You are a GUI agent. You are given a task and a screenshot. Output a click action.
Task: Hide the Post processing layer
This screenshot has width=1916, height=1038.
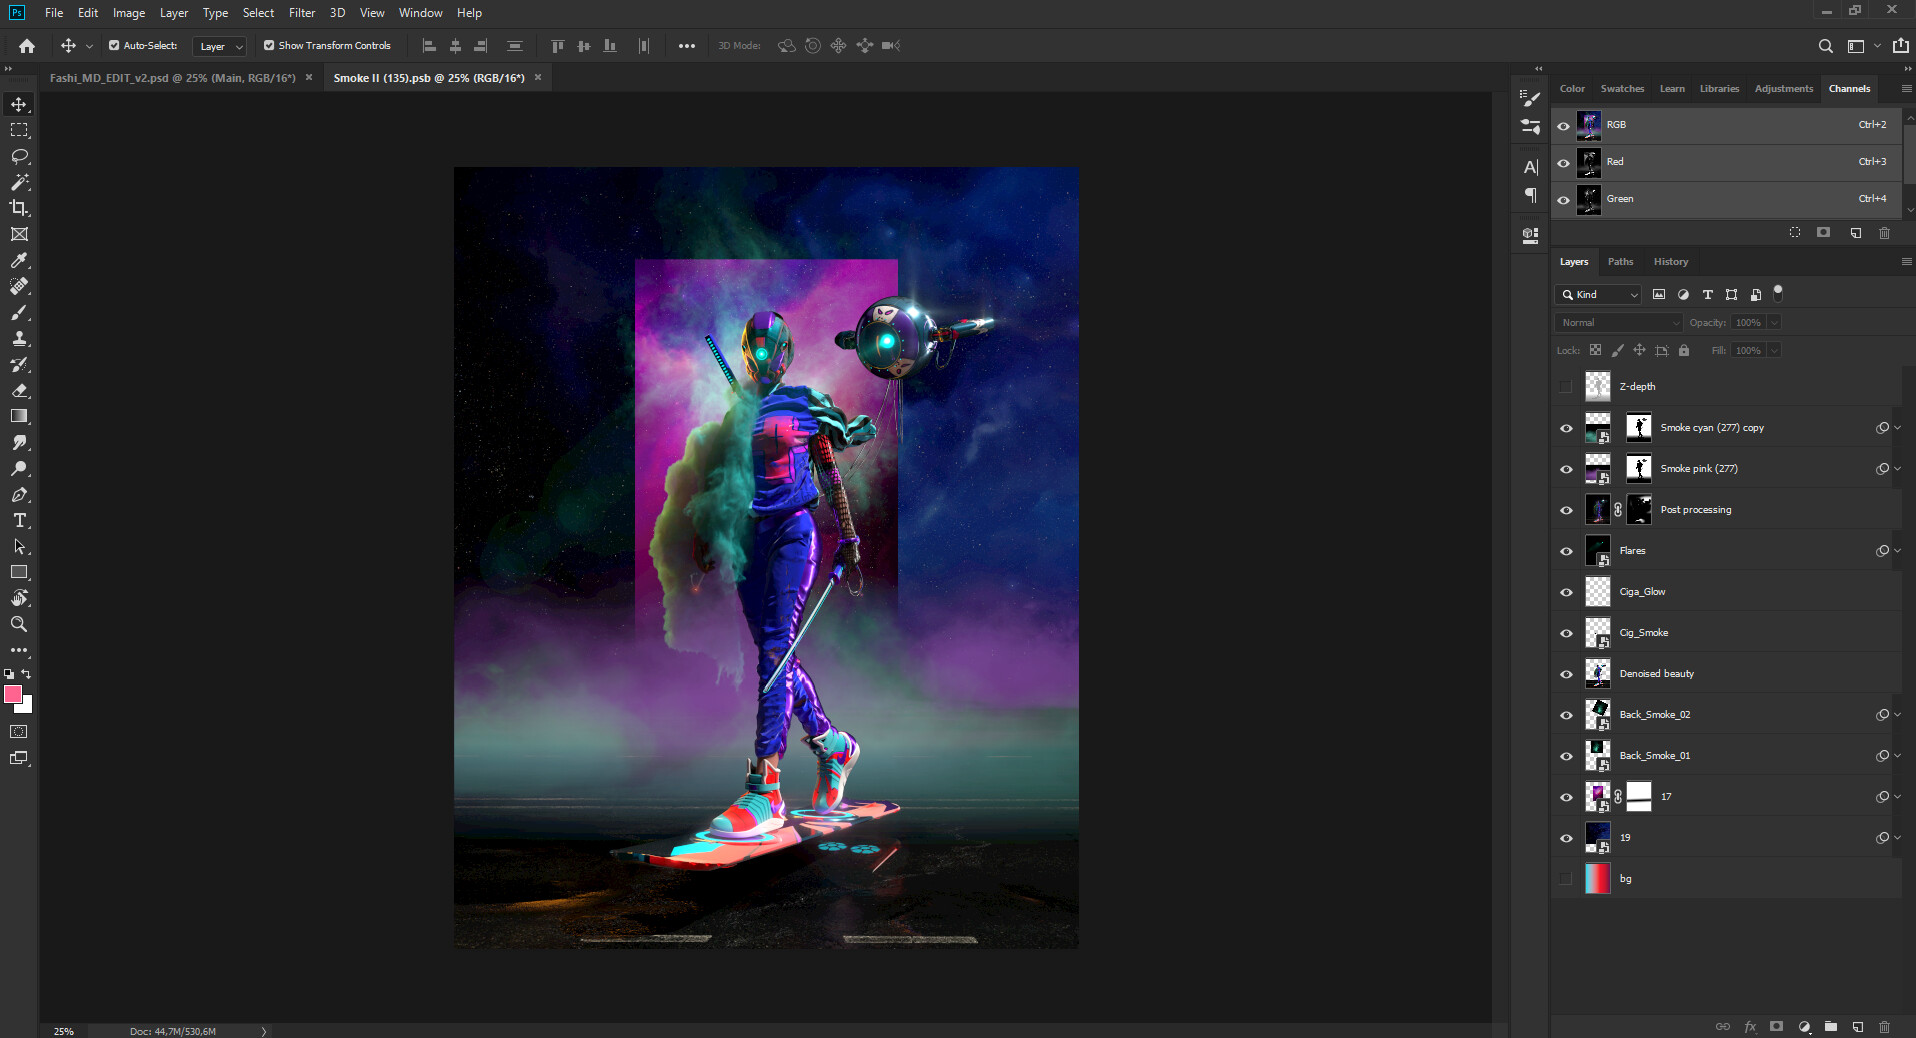tap(1566, 510)
